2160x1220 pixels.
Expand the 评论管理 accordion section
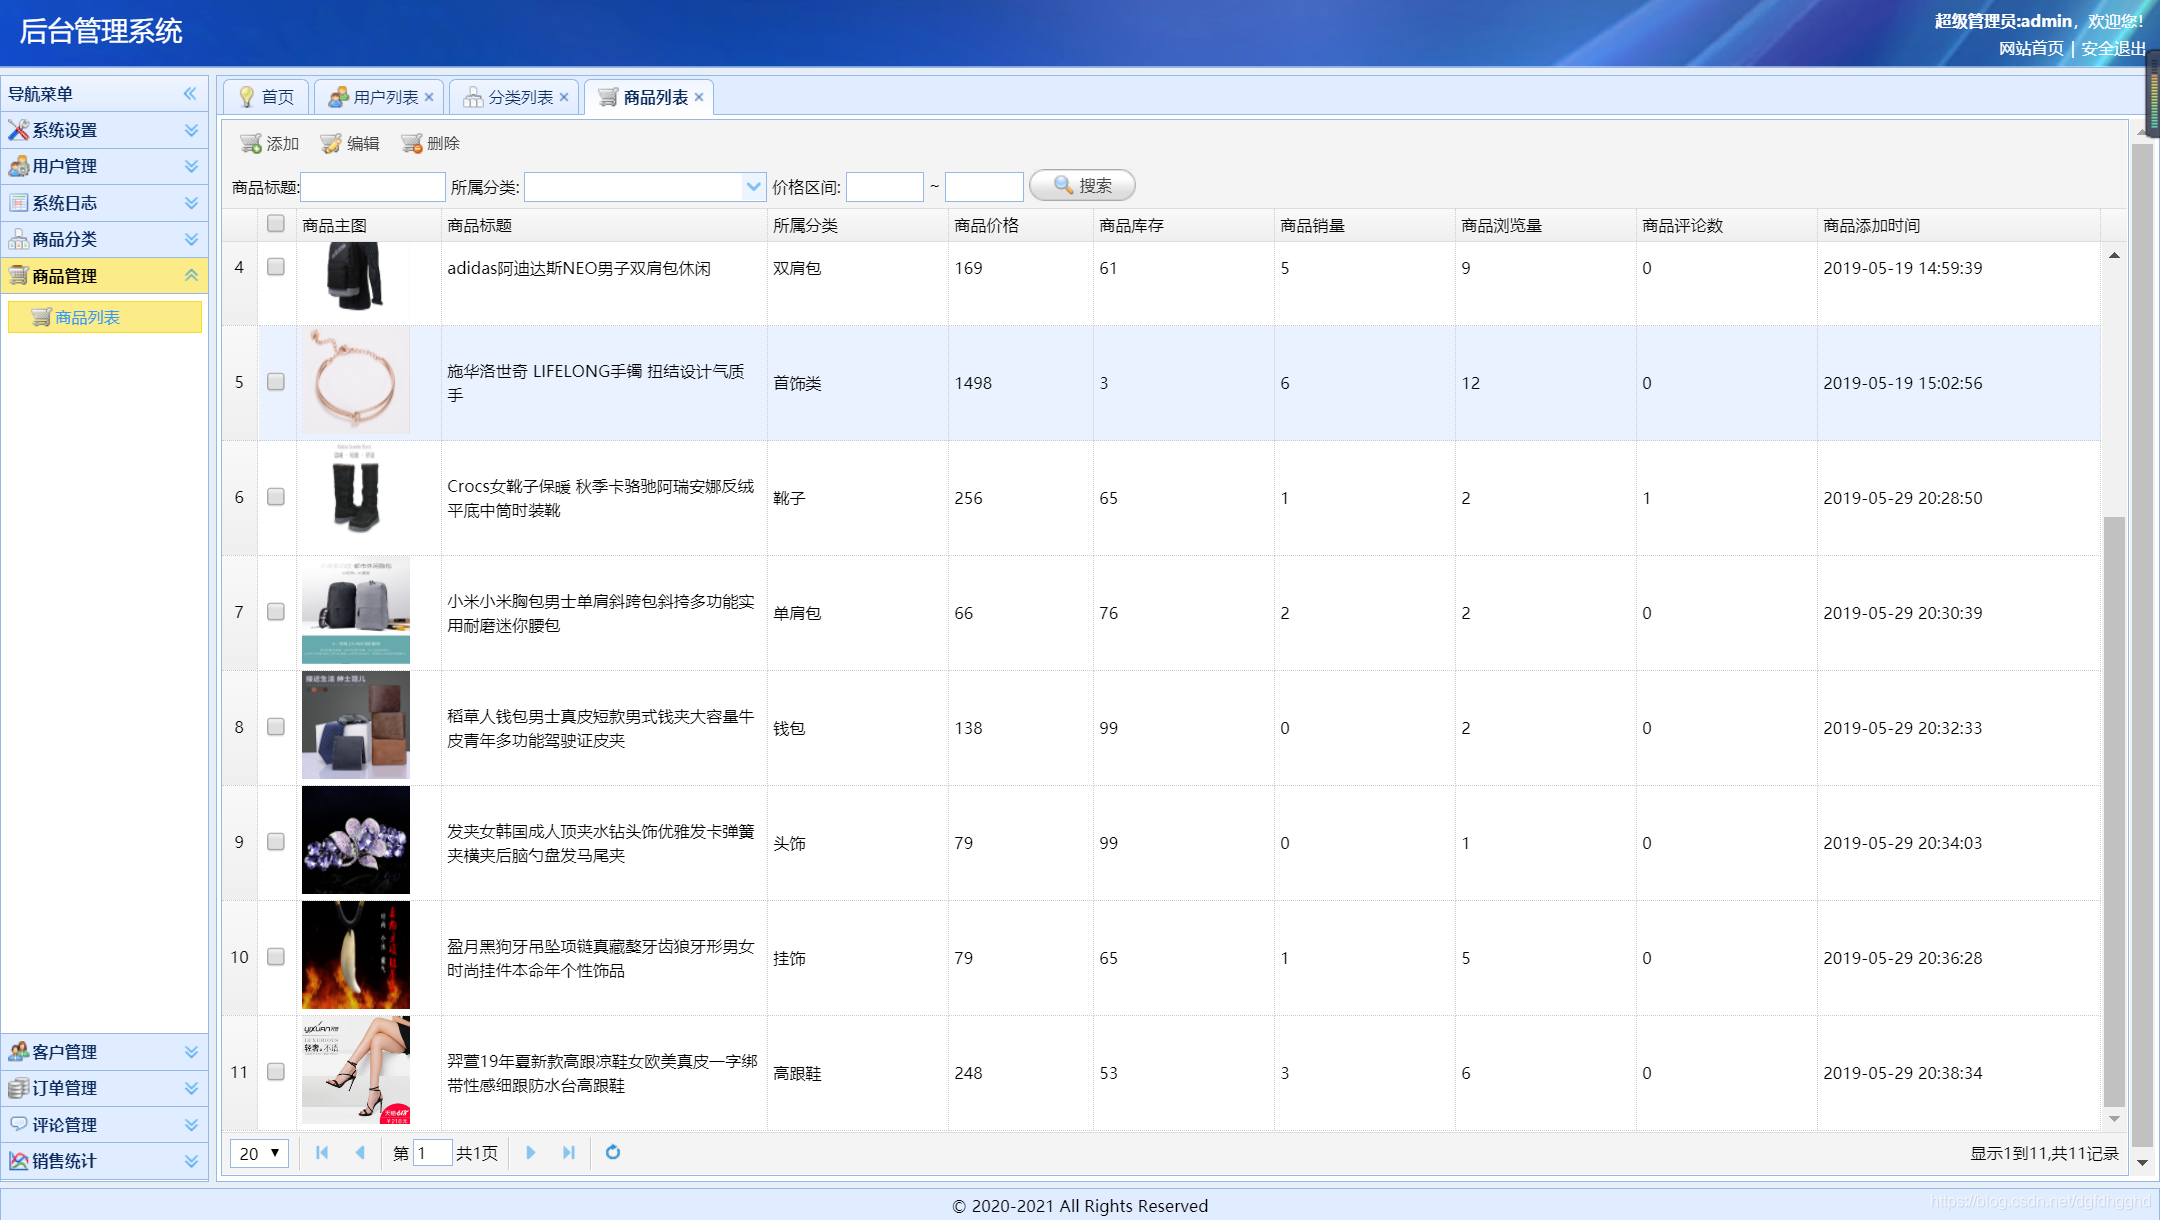click(191, 1124)
